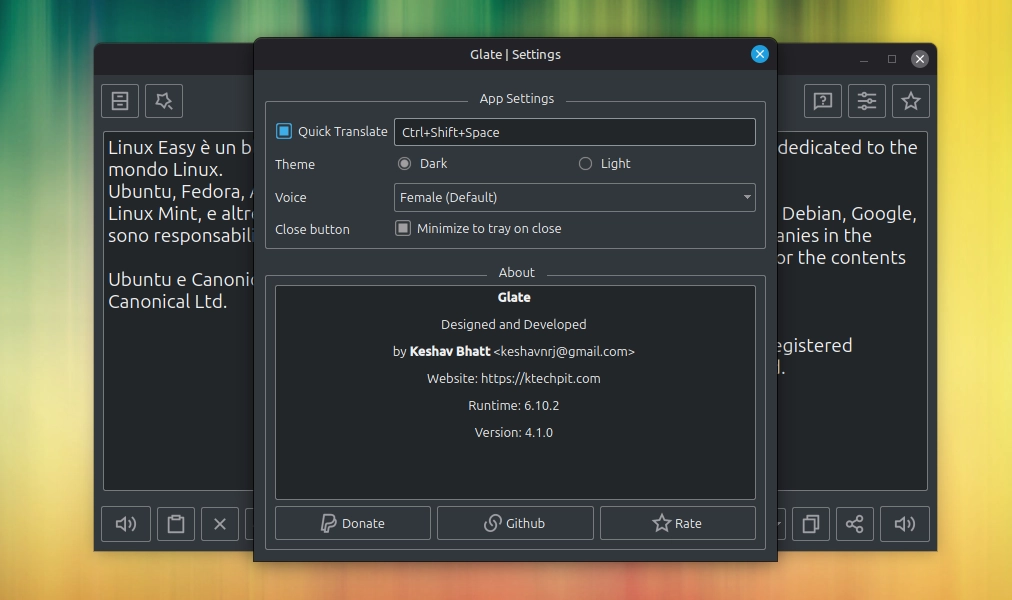Viewport: 1012px width, 600px height.
Task: Copy the translation with the copy icon
Action: [810, 523]
